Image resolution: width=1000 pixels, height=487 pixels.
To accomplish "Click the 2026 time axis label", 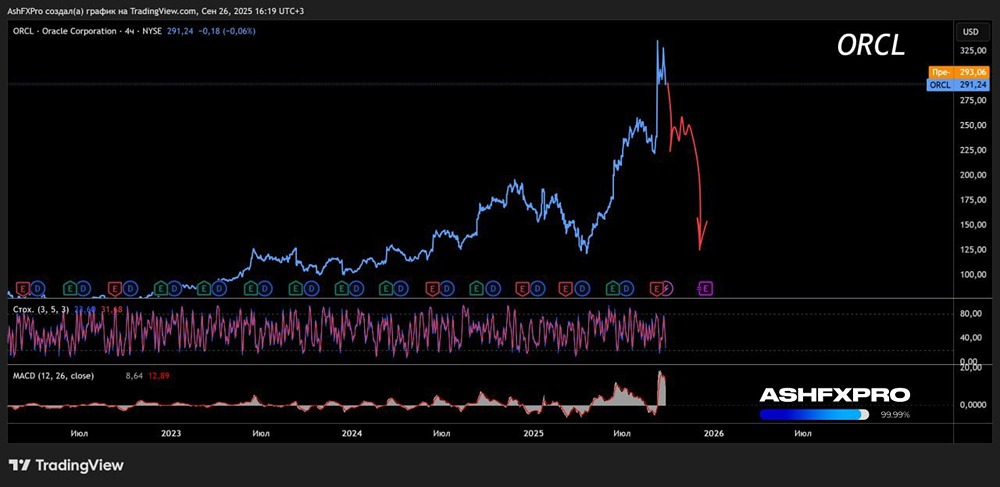I will point(714,433).
